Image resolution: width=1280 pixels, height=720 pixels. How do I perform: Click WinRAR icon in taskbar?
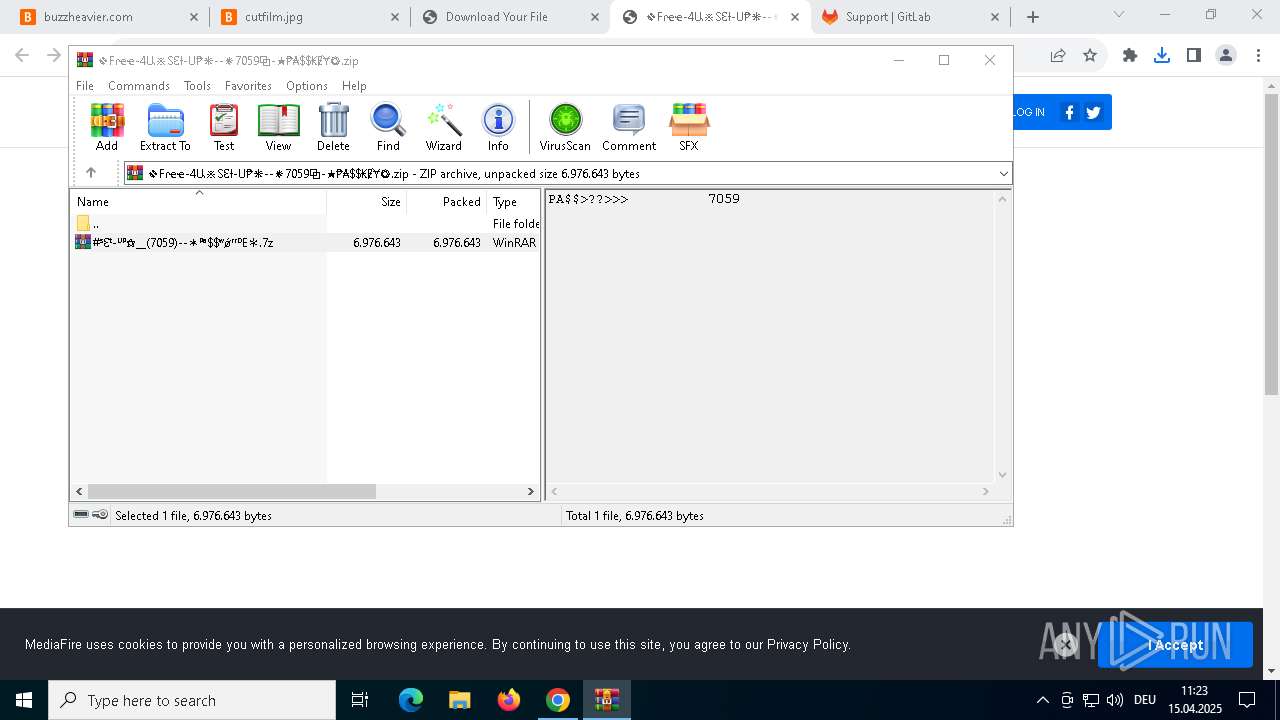click(607, 700)
